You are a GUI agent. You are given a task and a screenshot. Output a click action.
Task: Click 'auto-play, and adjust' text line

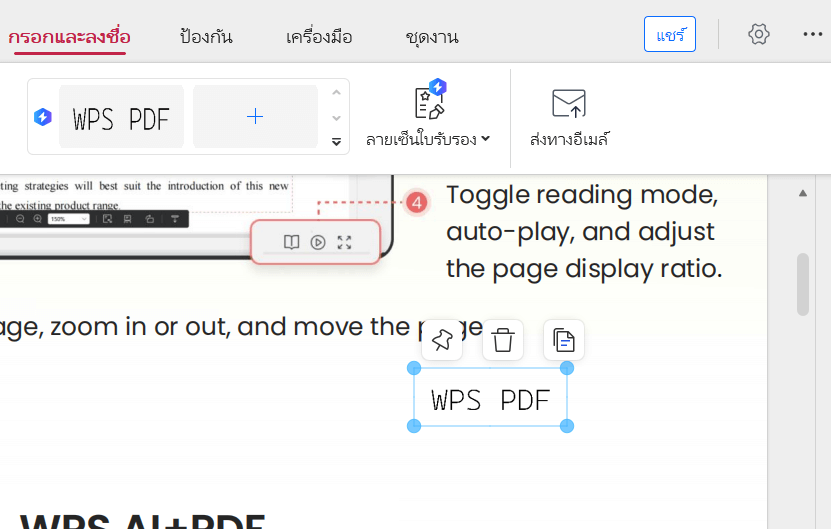pos(580,232)
